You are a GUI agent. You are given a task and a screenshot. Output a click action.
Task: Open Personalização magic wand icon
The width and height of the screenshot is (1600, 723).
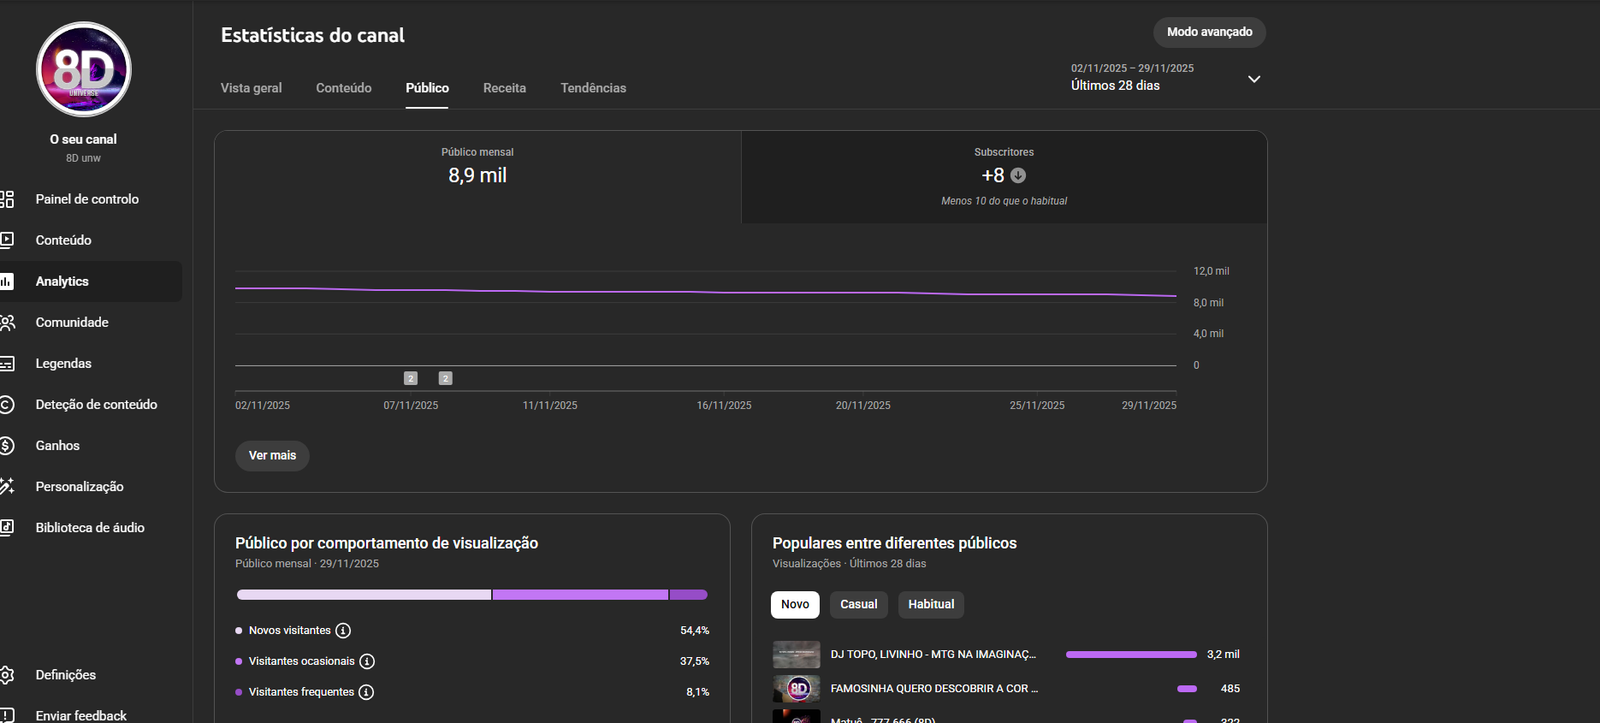point(7,487)
